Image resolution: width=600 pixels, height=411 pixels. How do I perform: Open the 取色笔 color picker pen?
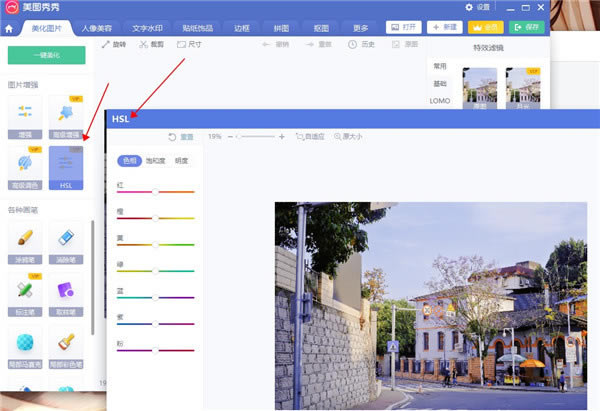tap(66, 295)
